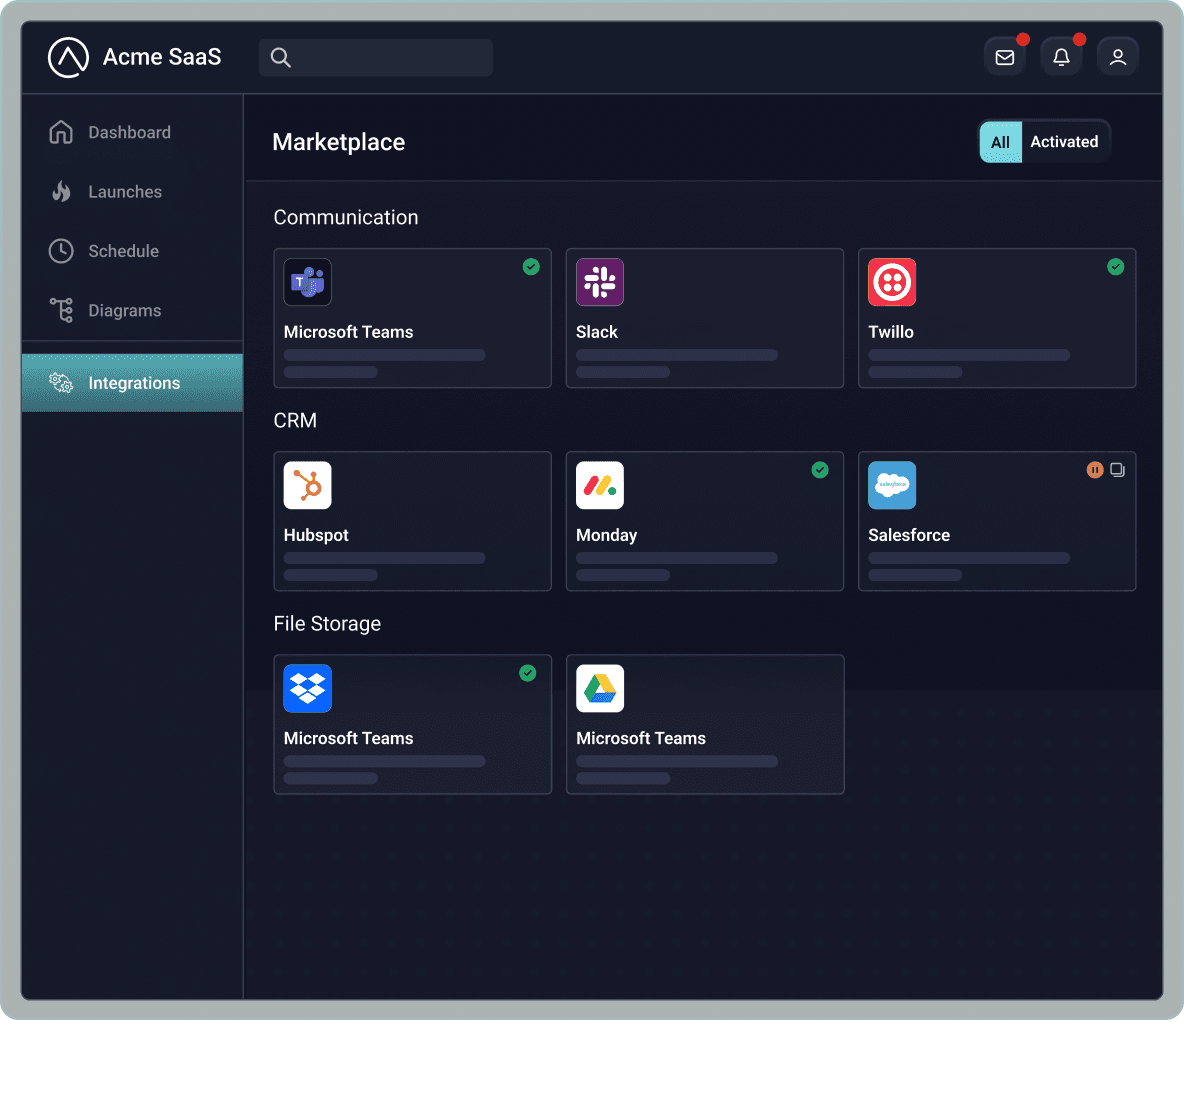This screenshot has width=1184, height=1120.
Task: Click the Hubspot integration logo
Action: click(x=307, y=485)
